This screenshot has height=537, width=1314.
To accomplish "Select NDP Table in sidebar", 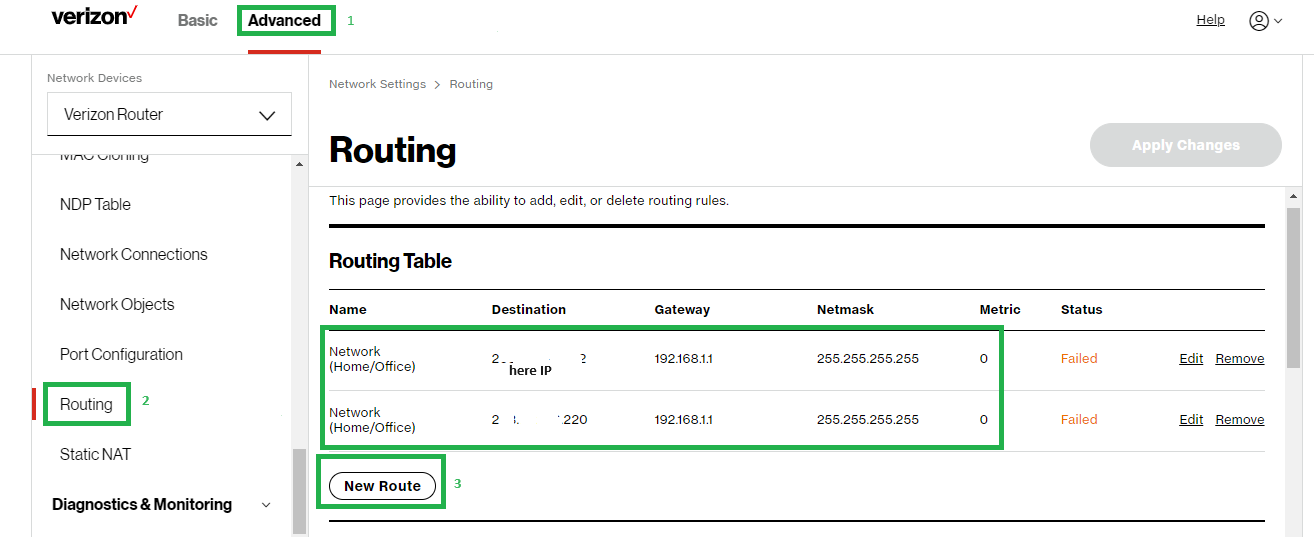I will [95, 204].
